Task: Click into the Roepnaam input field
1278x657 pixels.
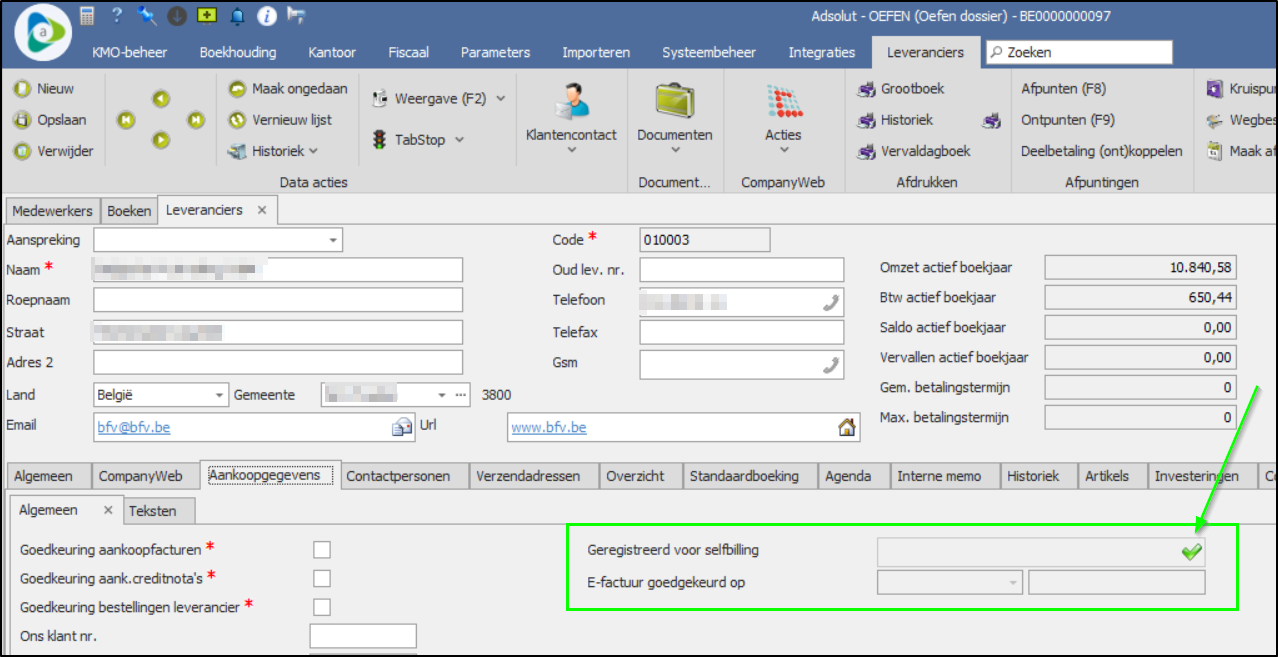Action: coord(277,300)
